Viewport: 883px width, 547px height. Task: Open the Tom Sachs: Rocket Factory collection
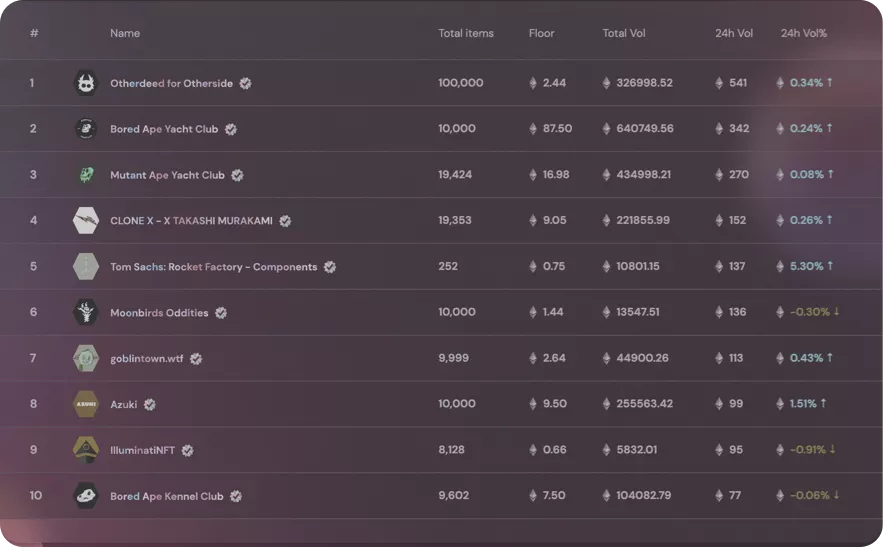pyautogui.click(x=213, y=266)
